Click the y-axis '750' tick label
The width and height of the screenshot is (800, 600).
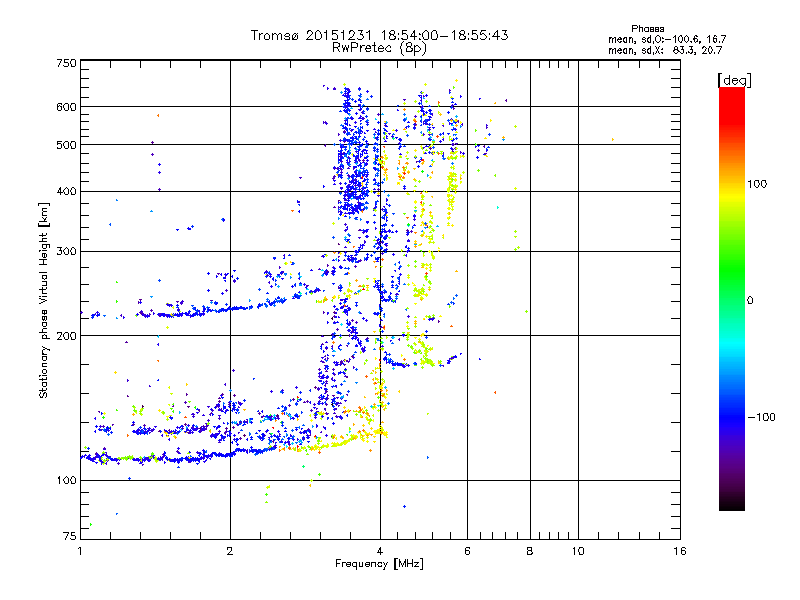coord(66,63)
